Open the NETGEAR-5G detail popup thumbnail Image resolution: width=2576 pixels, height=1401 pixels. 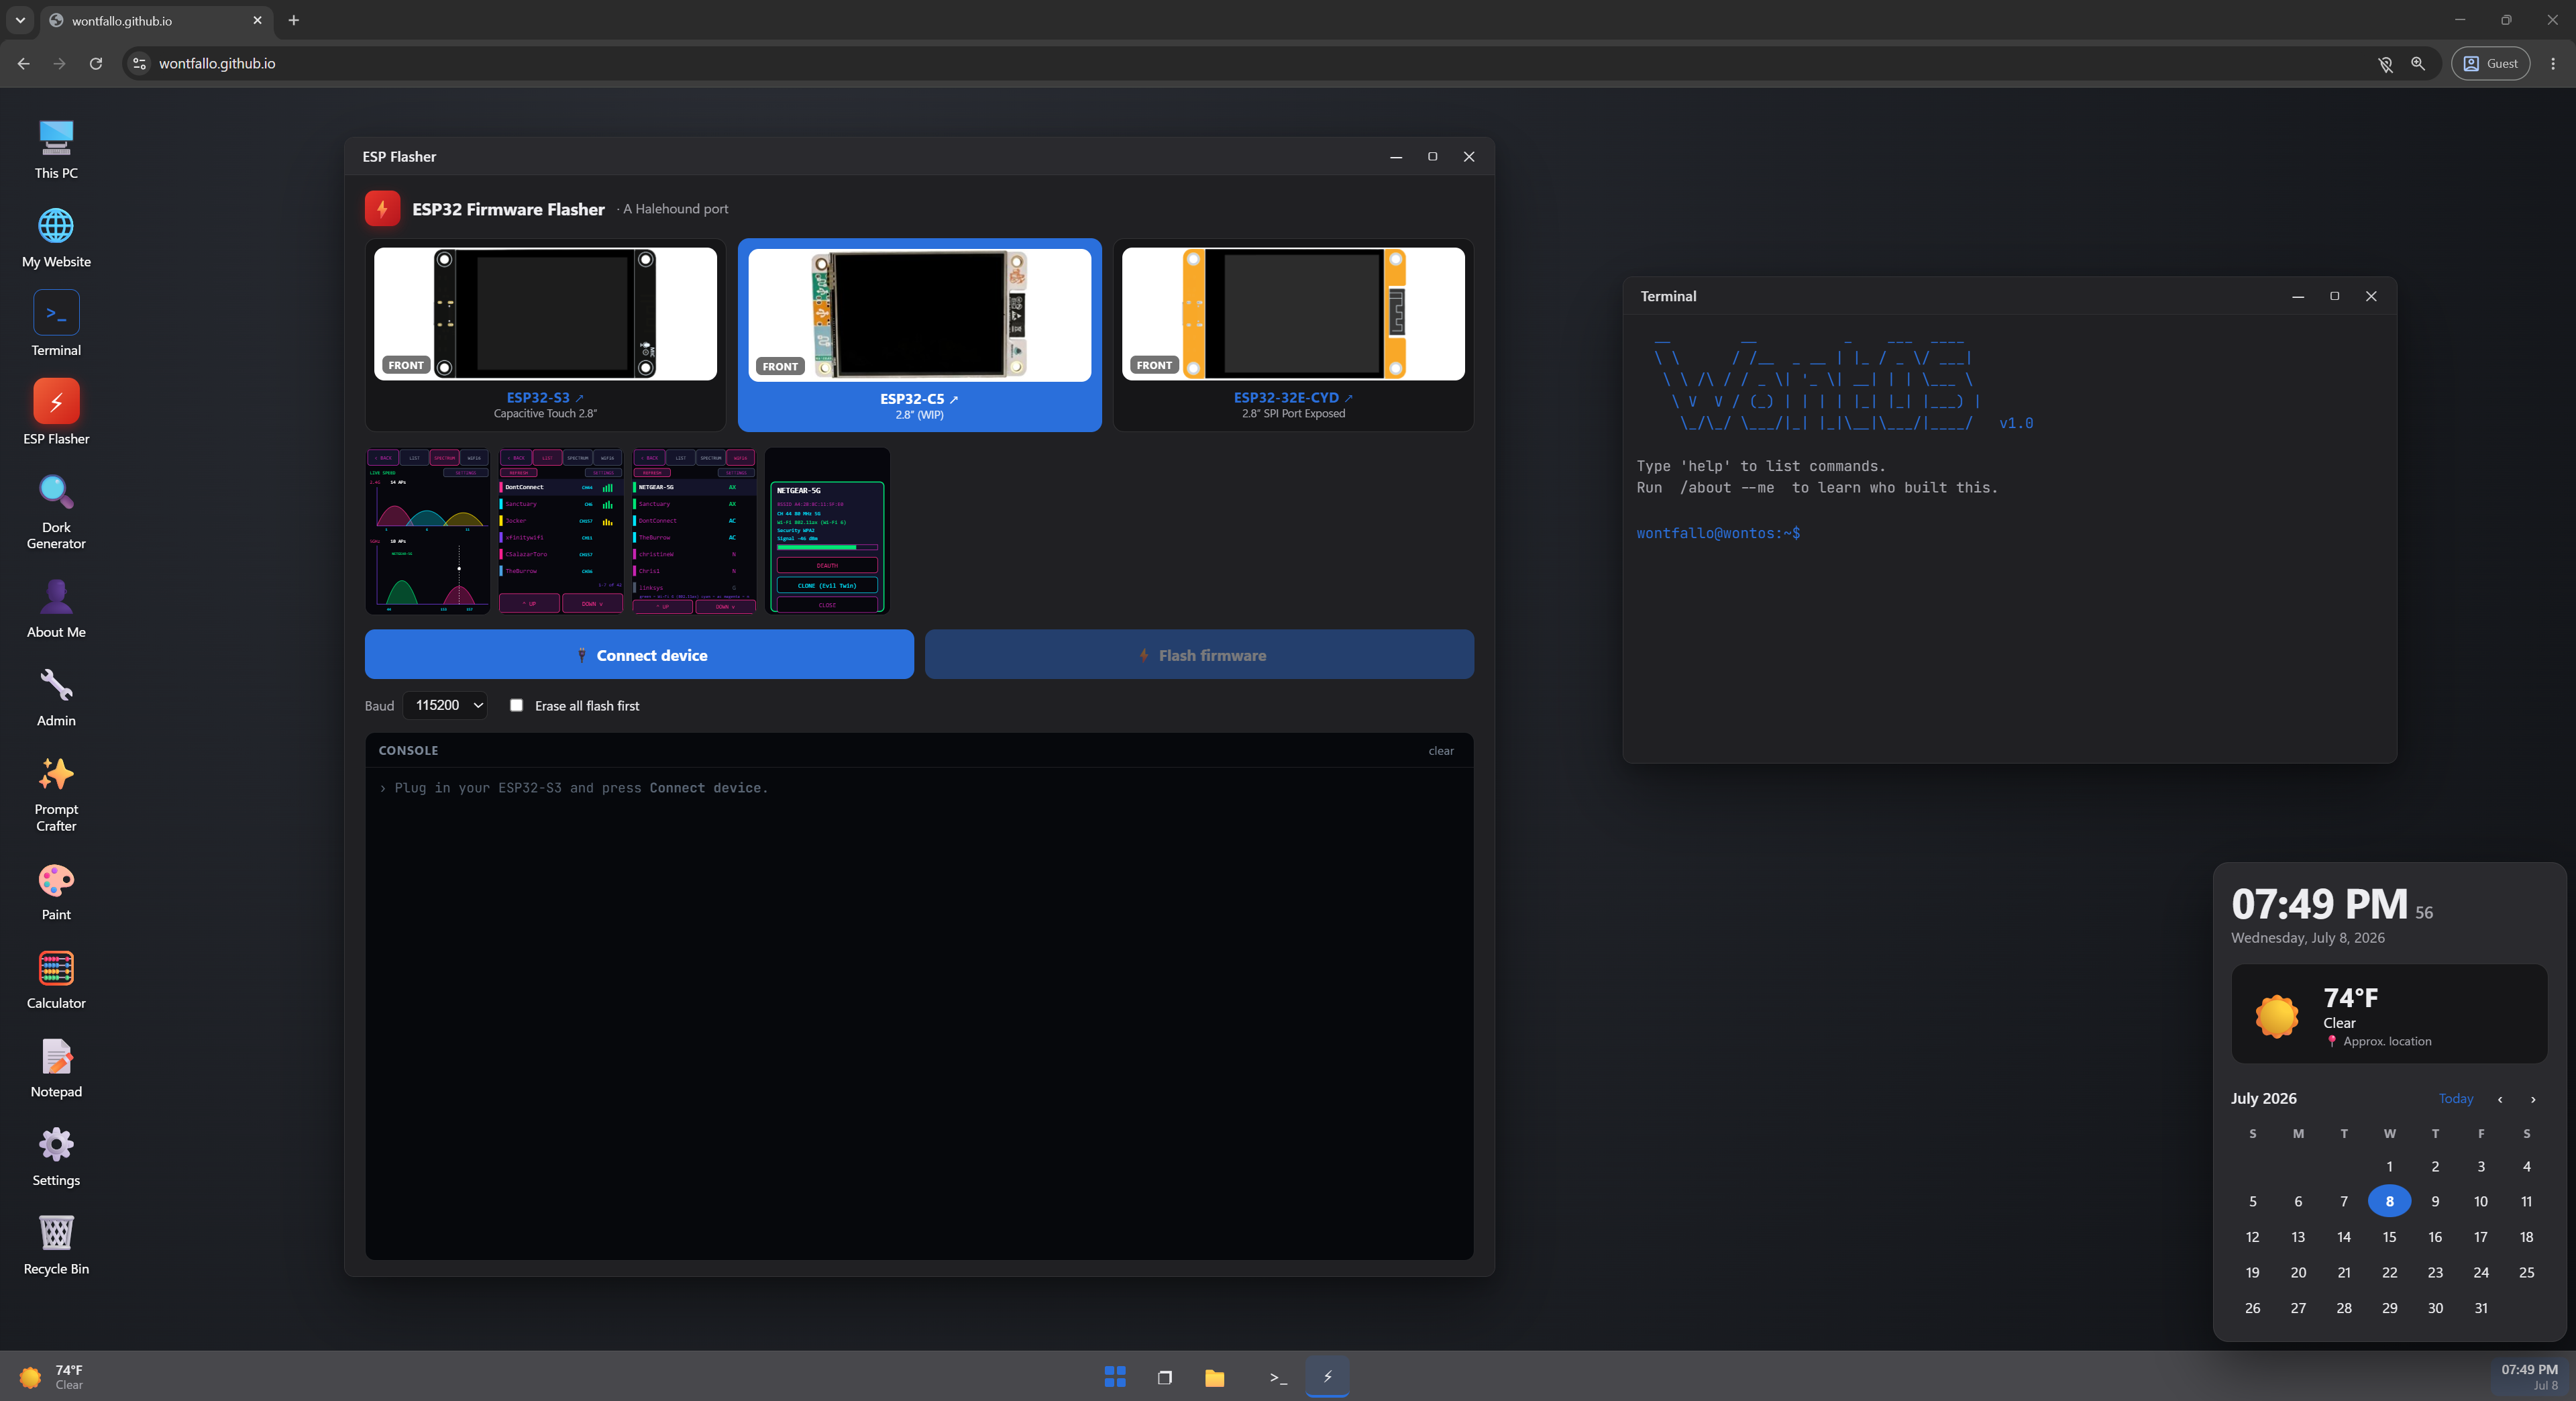pyautogui.click(x=827, y=531)
